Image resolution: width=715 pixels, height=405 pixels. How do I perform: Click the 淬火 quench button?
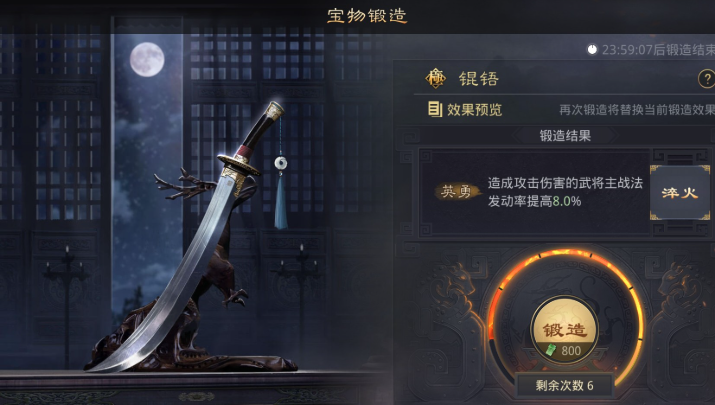pos(680,192)
